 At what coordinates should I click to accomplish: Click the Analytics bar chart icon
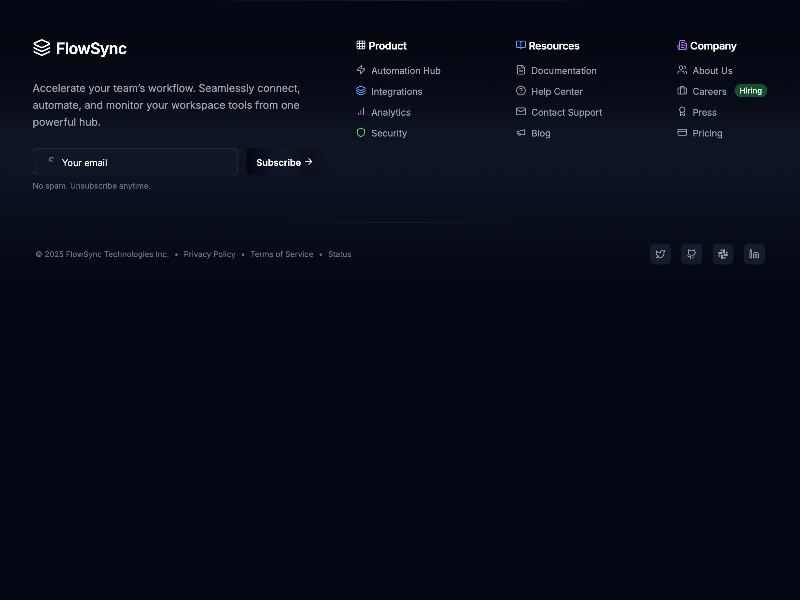(361, 112)
